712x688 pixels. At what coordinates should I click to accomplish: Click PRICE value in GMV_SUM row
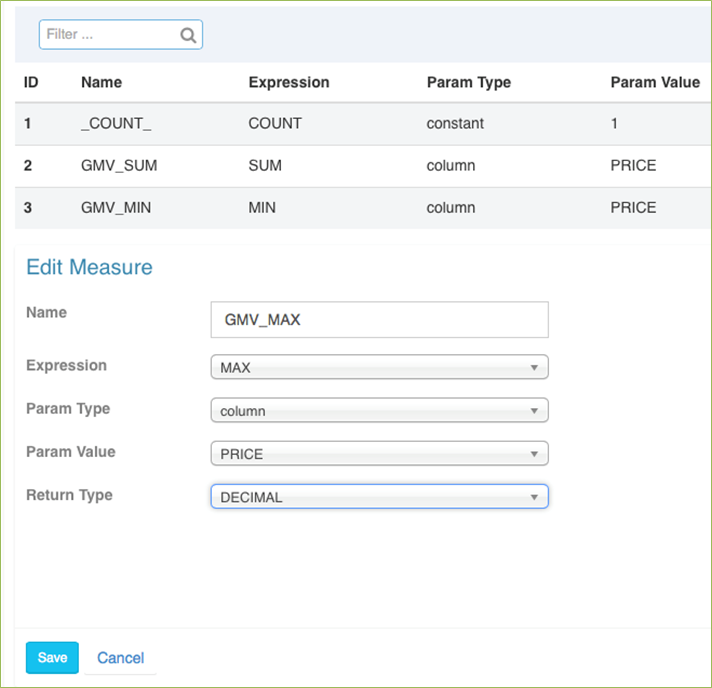(x=633, y=165)
